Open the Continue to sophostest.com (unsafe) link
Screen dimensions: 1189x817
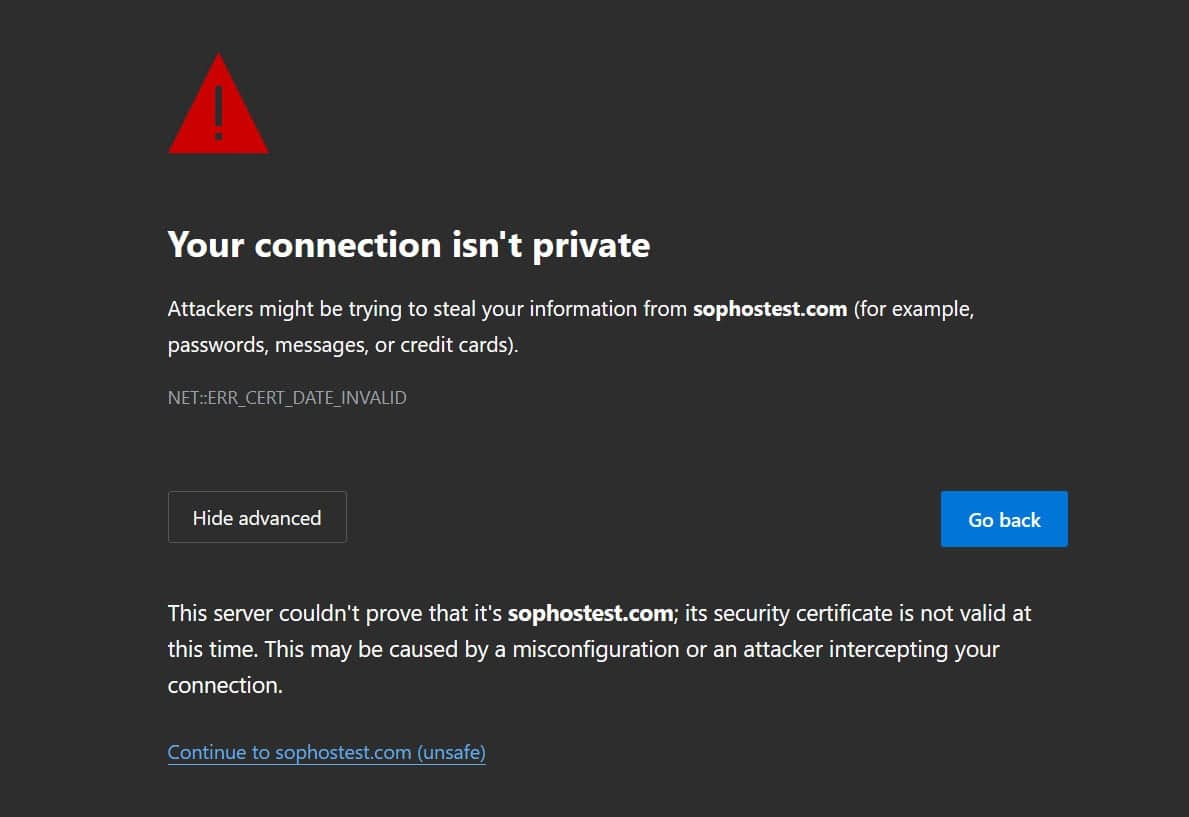(326, 752)
